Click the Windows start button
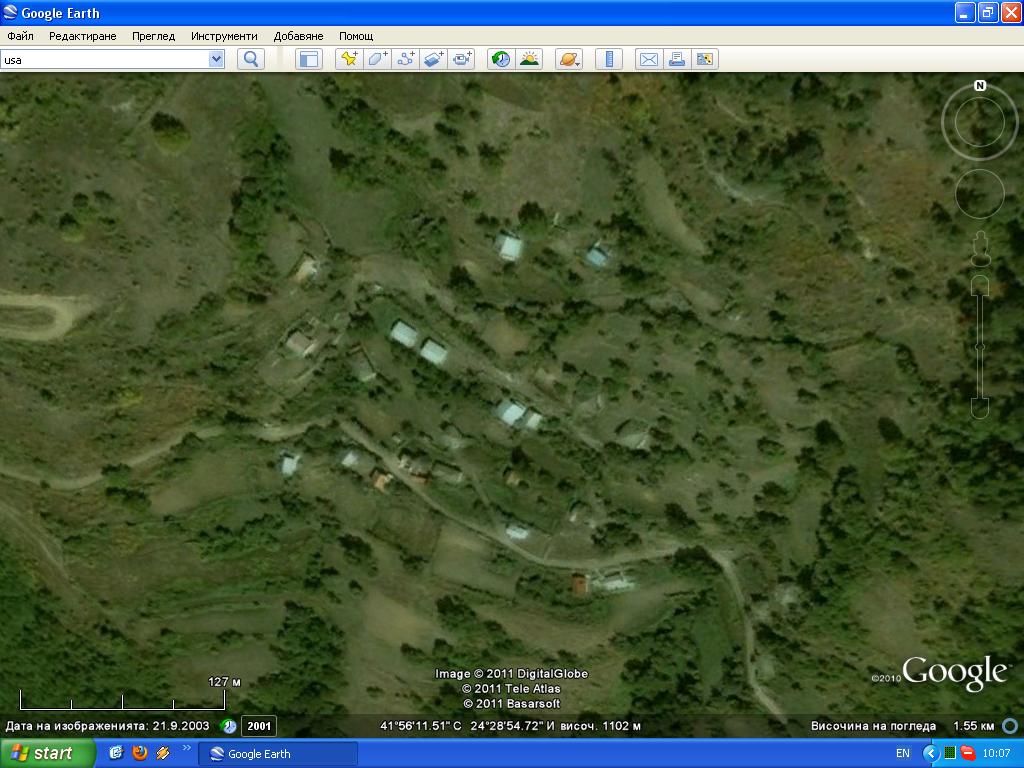The image size is (1024, 768). click(x=47, y=754)
